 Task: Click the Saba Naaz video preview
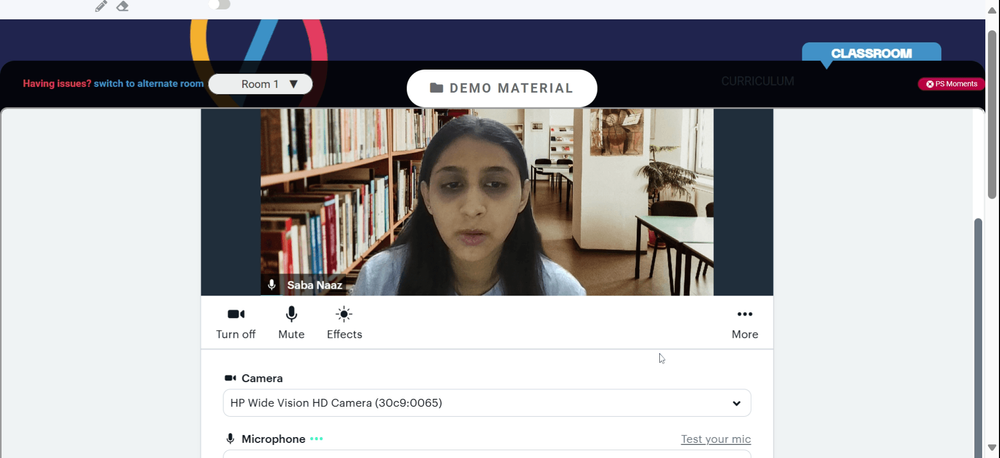pos(487,202)
